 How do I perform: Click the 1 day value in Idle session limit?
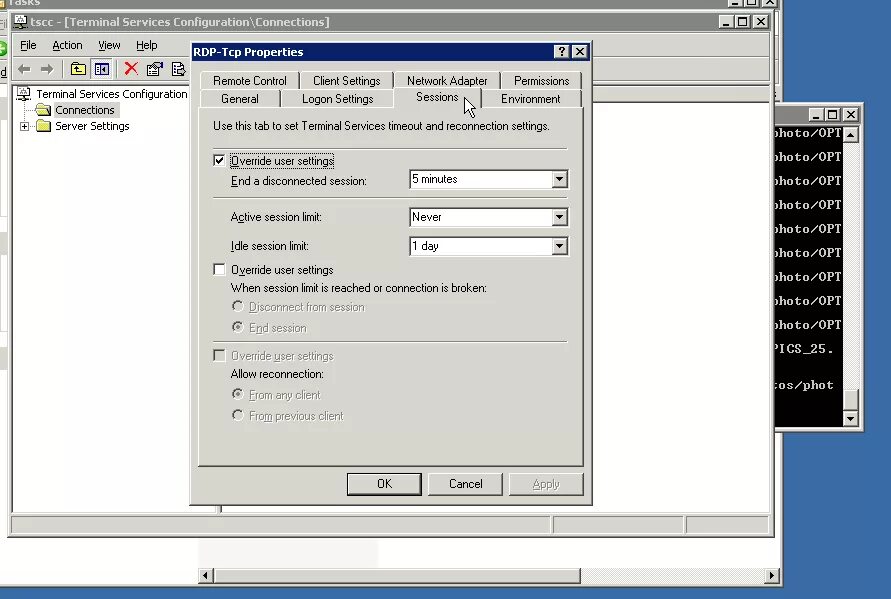(x=481, y=246)
